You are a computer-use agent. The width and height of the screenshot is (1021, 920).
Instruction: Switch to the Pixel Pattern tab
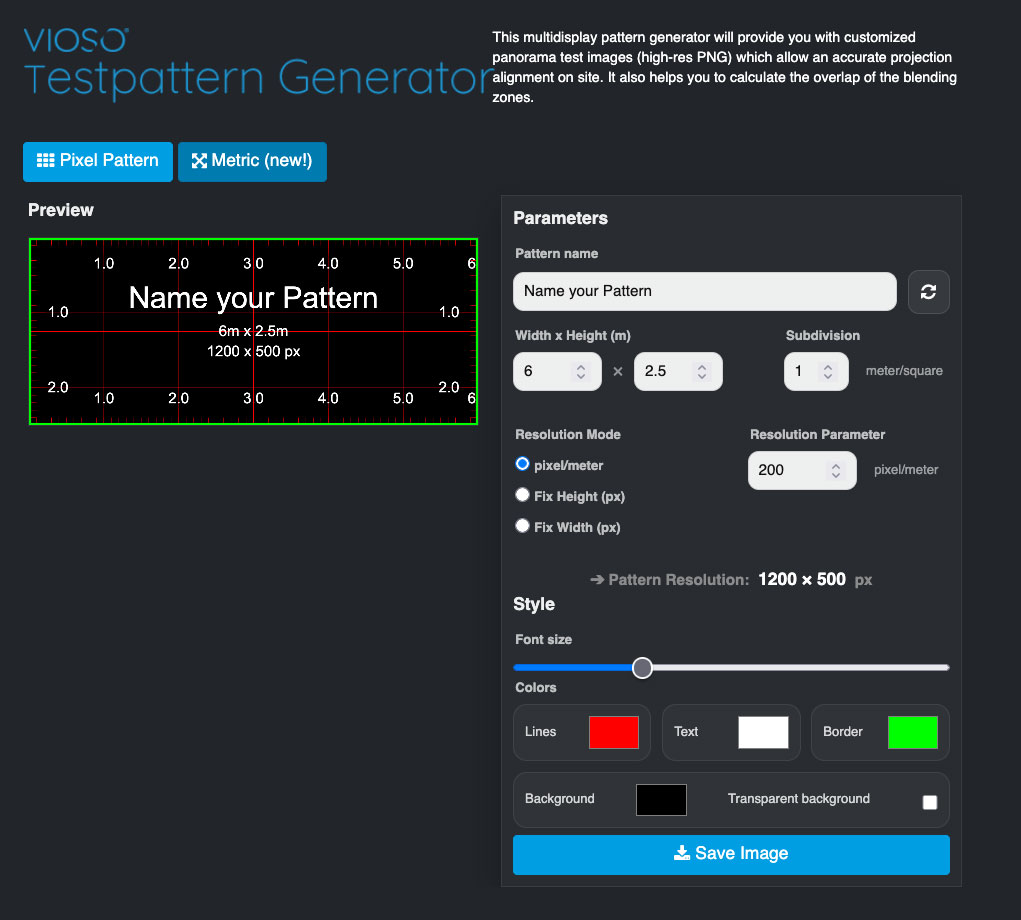97,161
